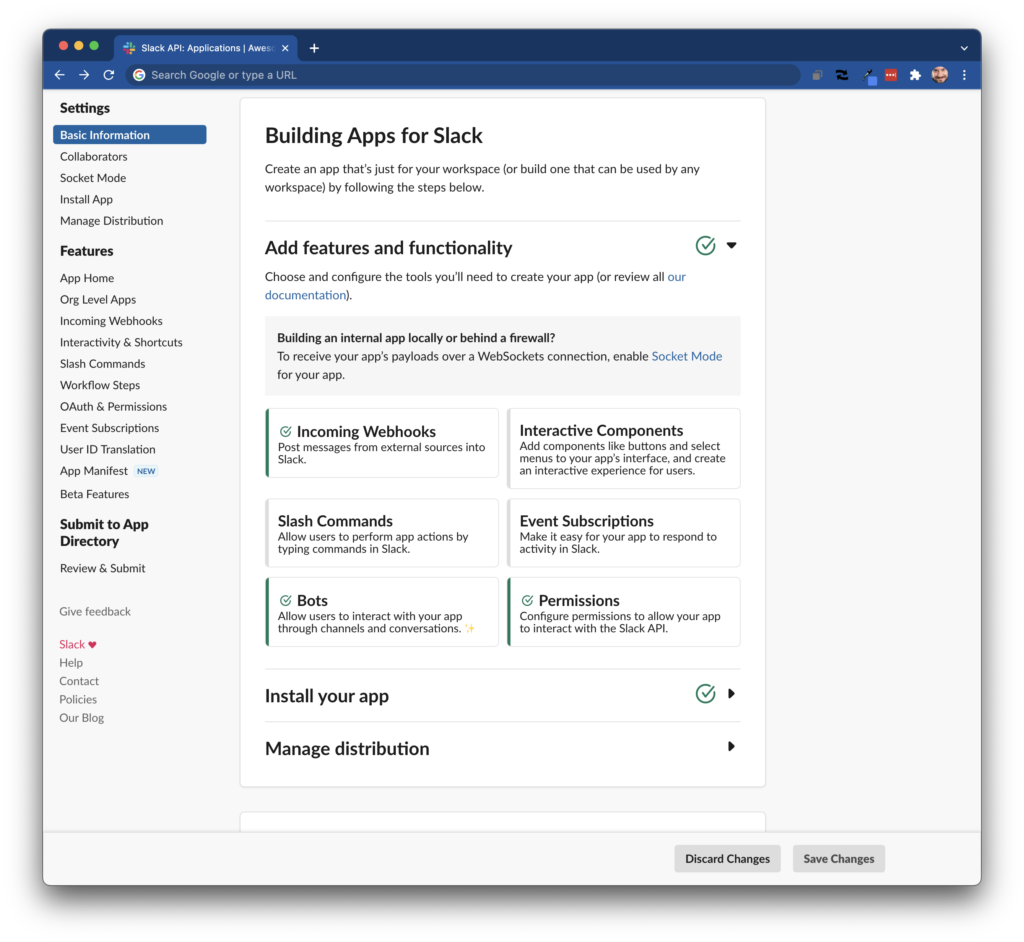The image size is (1024, 942).
Task: Click the eyedropper extension icon in toolbar
Action: 867,76
